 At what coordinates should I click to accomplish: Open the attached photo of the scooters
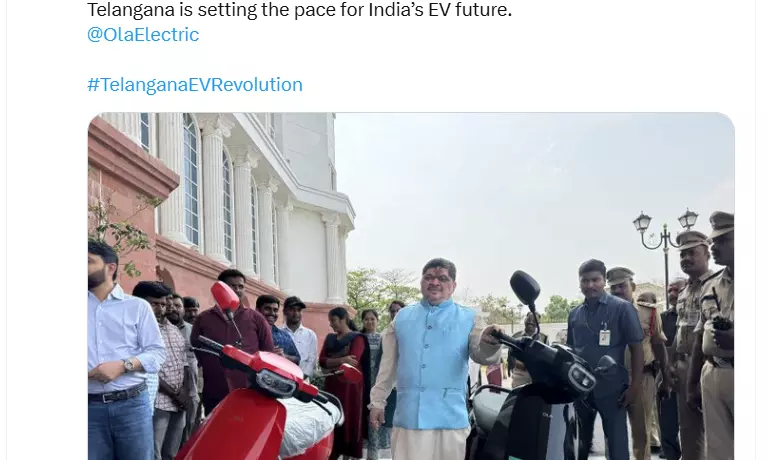[411, 286]
